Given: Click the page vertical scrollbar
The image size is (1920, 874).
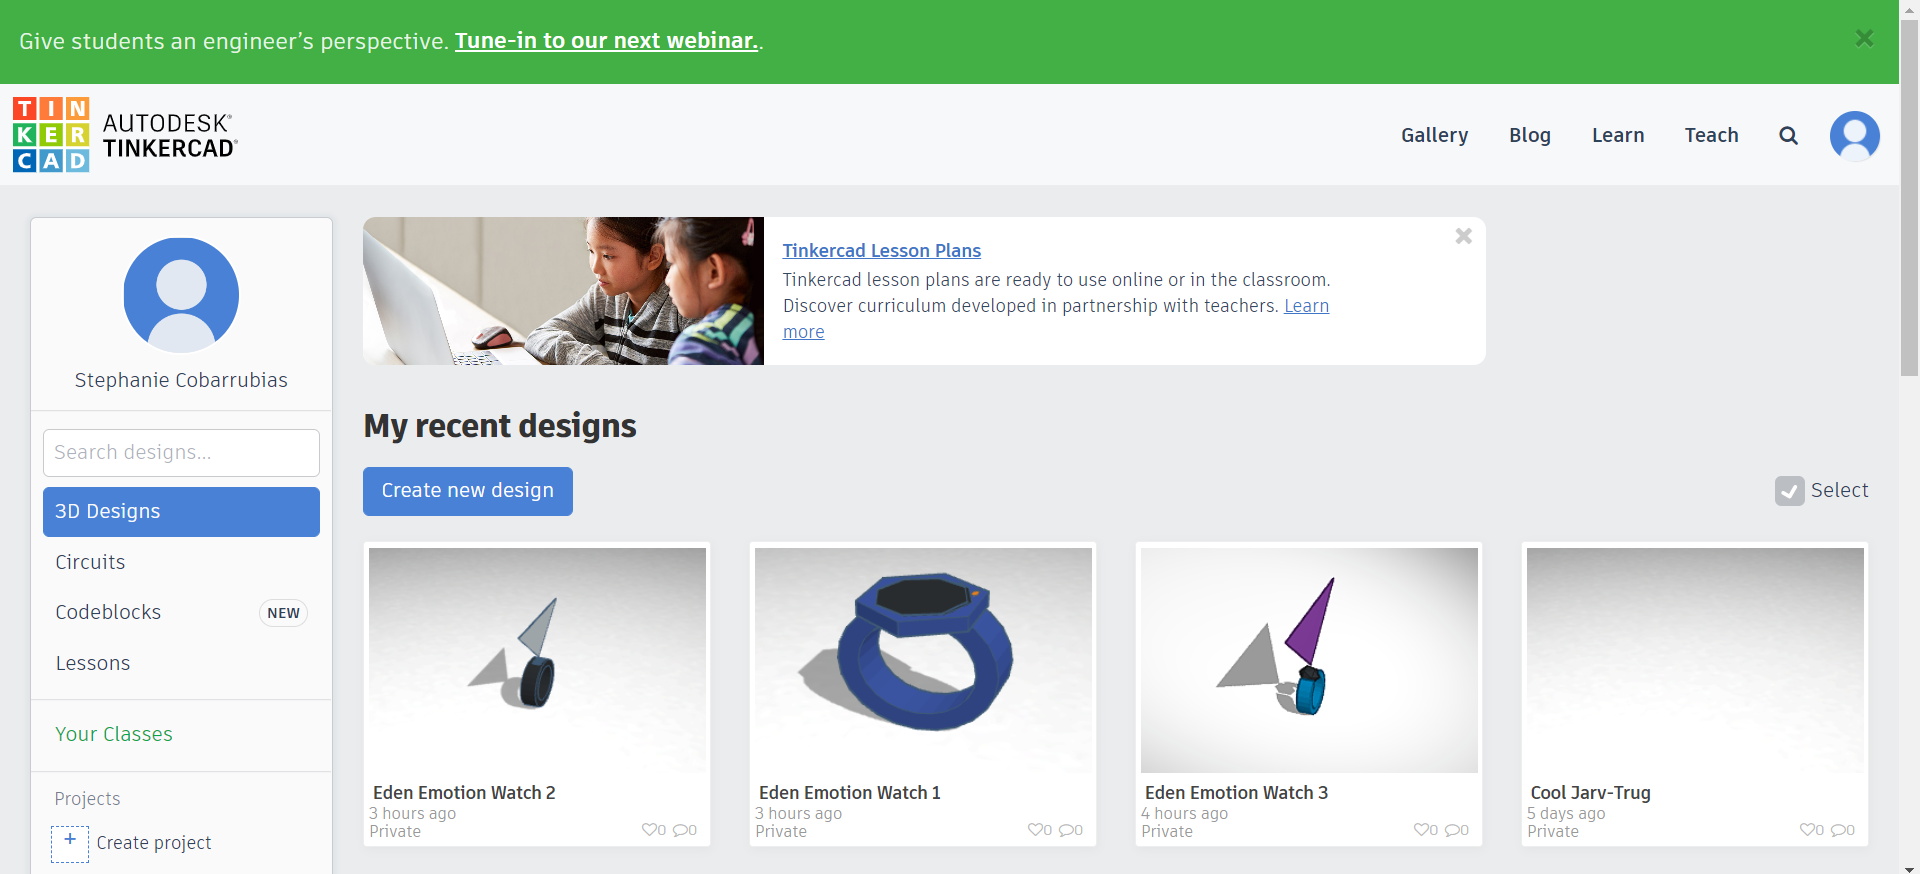Looking at the screenshot, I should (1909, 200).
